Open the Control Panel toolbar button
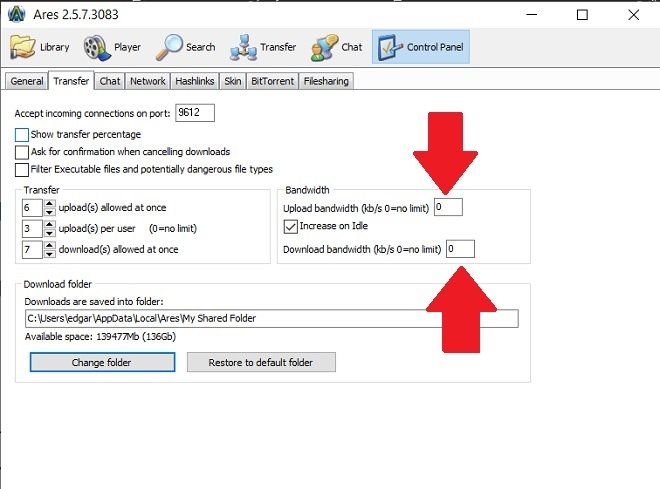The height and width of the screenshot is (489, 660). 420,47
